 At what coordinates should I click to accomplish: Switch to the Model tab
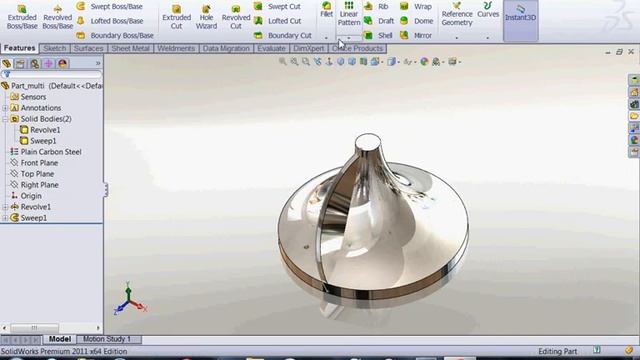60,339
